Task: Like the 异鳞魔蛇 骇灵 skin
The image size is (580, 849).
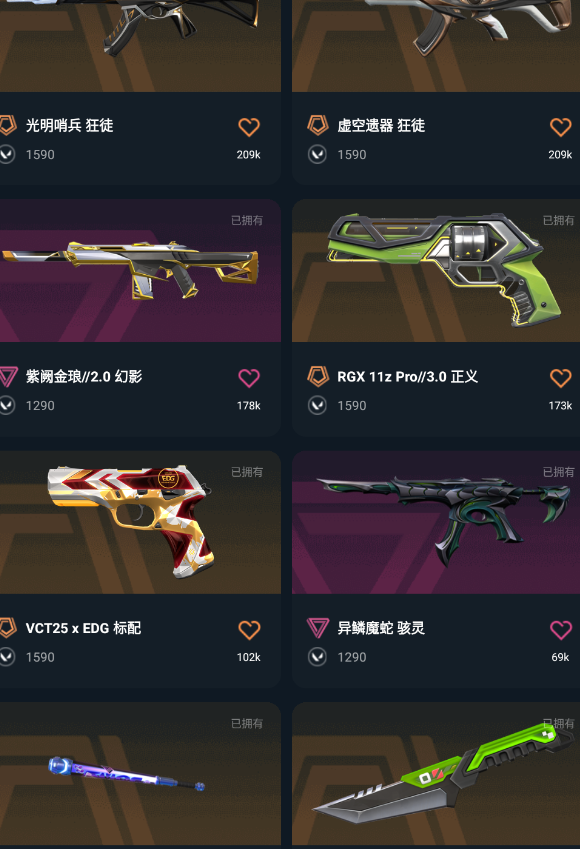Action: (x=561, y=630)
